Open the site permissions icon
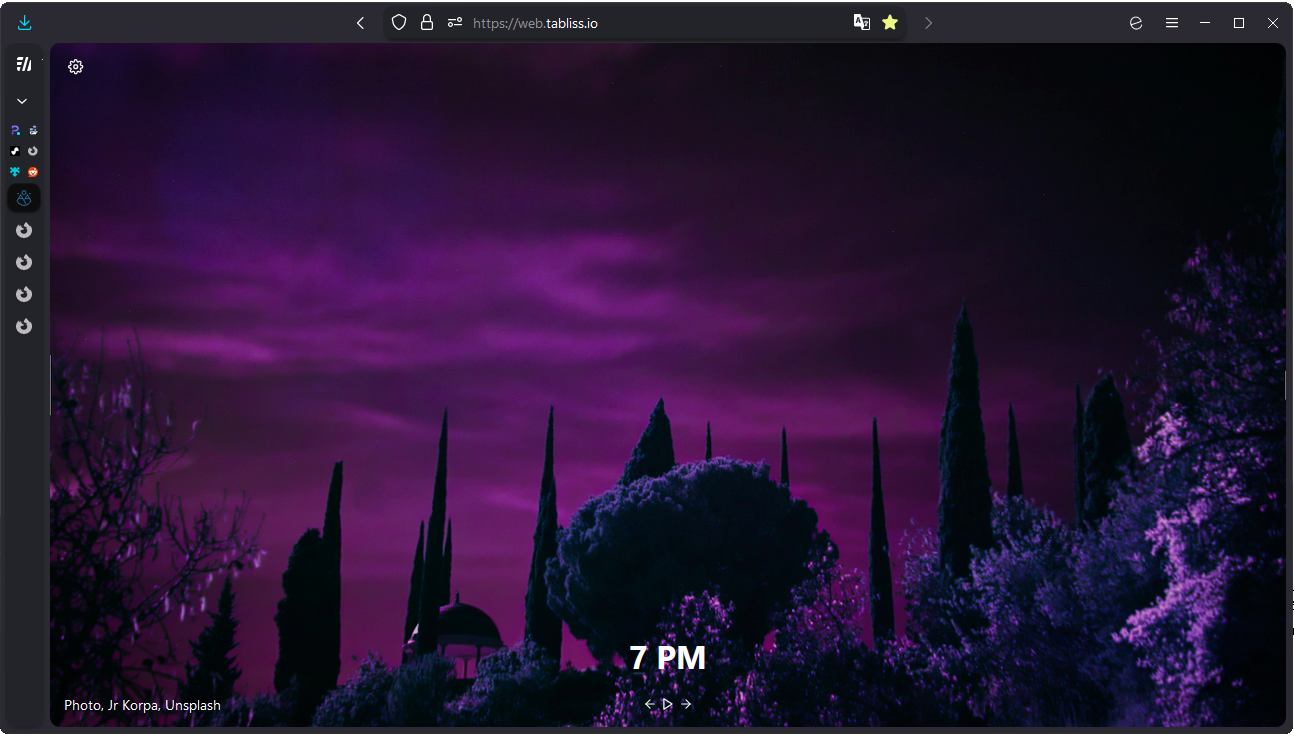This screenshot has width=1294, height=736. 455,22
